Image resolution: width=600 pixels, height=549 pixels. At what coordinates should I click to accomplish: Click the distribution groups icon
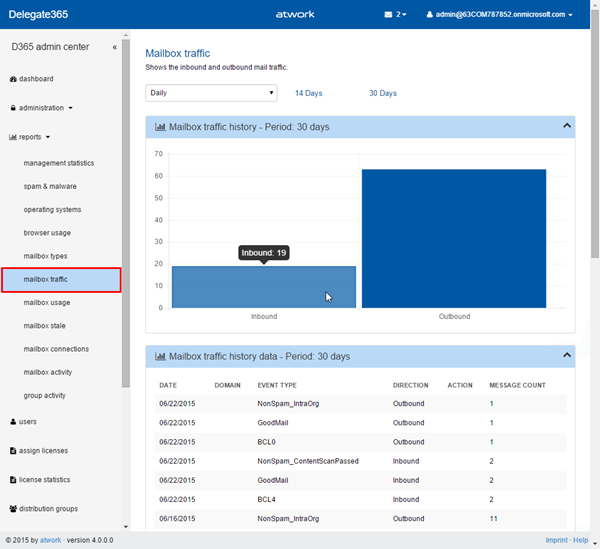(13, 509)
